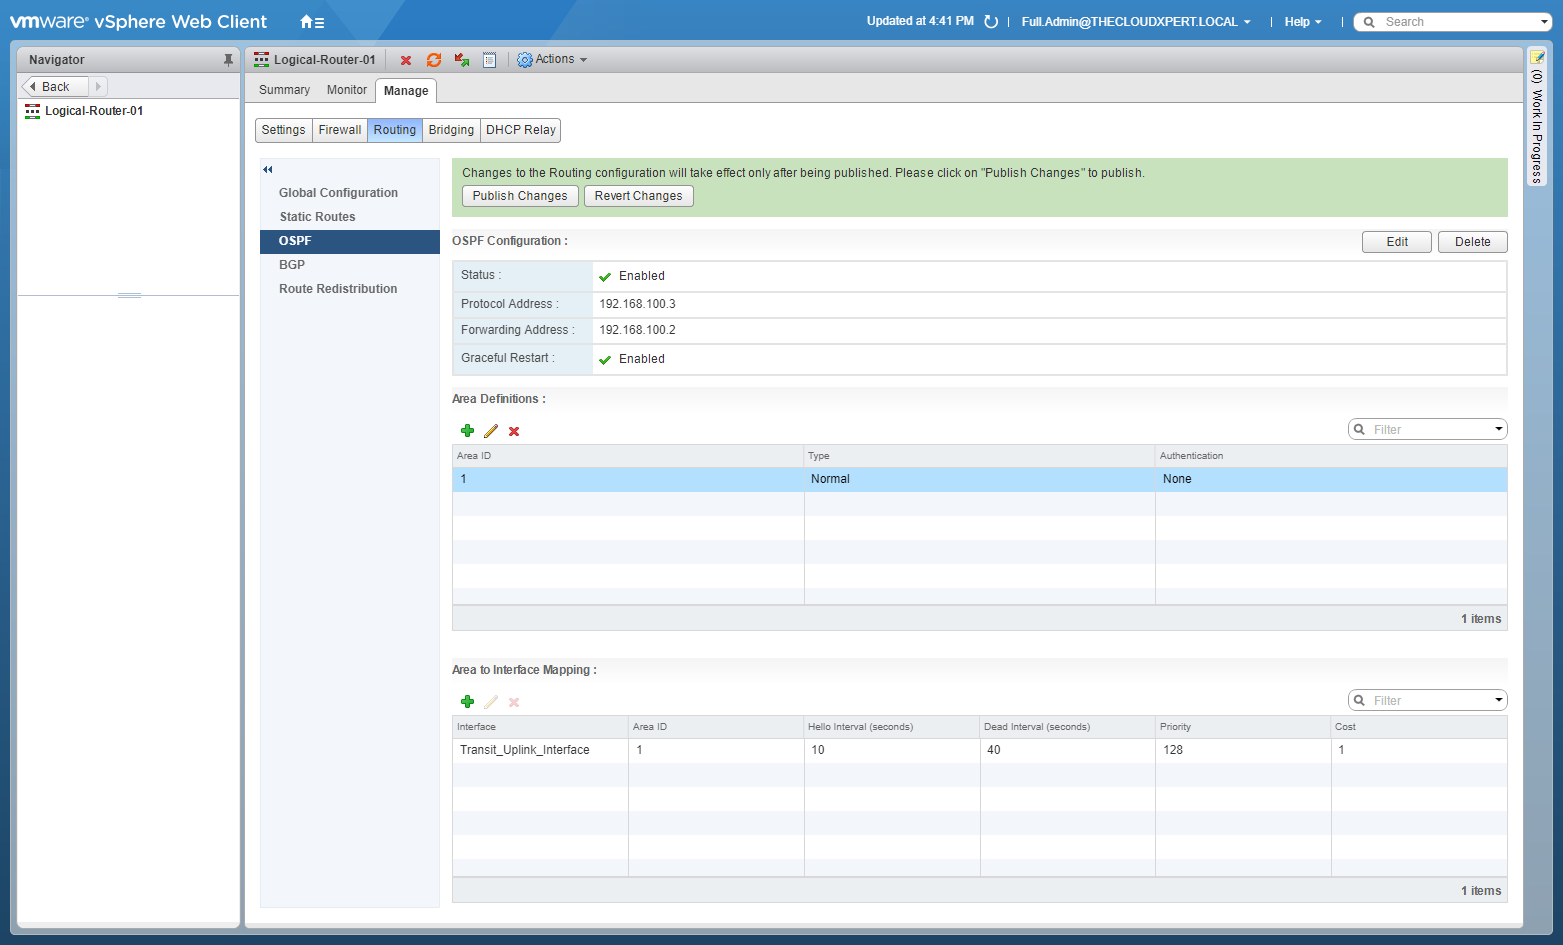
Task: Collapse the routing category sidebar
Action: click(x=268, y=169)
